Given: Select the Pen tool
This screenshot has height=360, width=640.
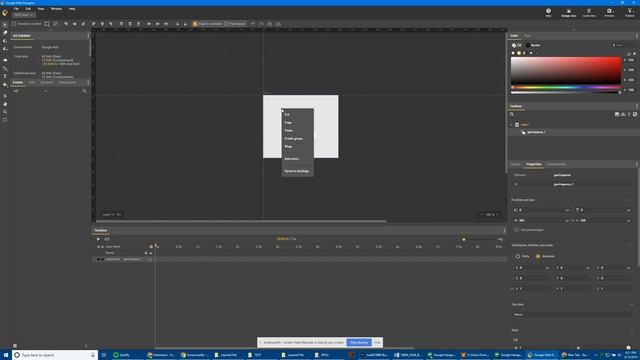Looking at the screenshot, I should click(5, 68).
